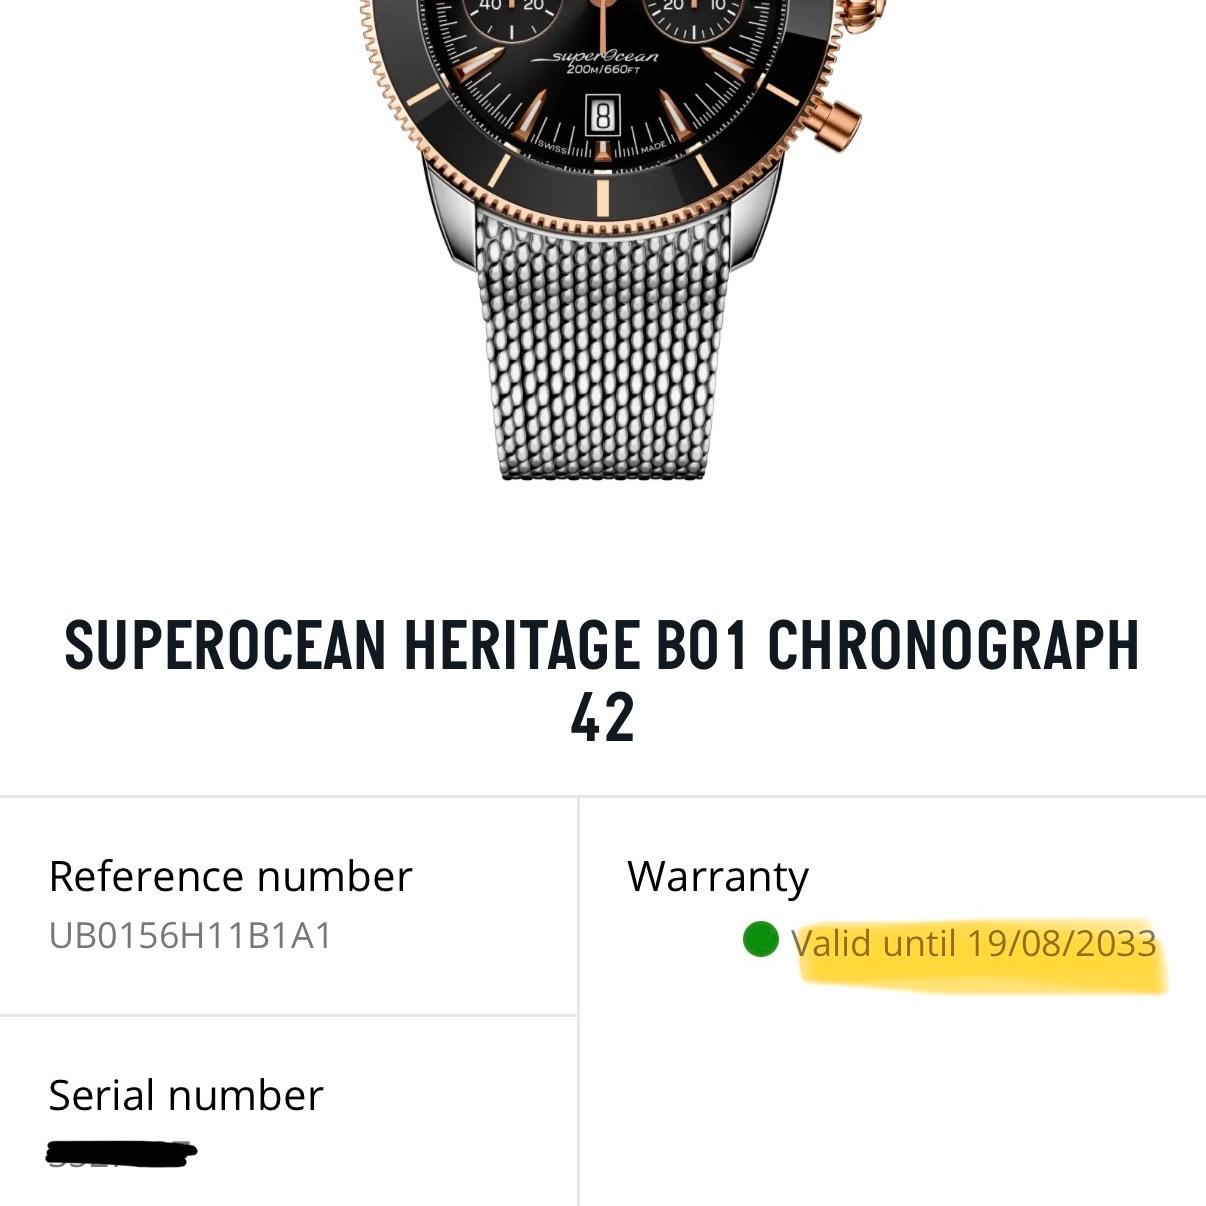Image resolution: width=1206 pixels, height=1206 pixels.
Task: Click the Serial number label
Action: coord(186,1094)
